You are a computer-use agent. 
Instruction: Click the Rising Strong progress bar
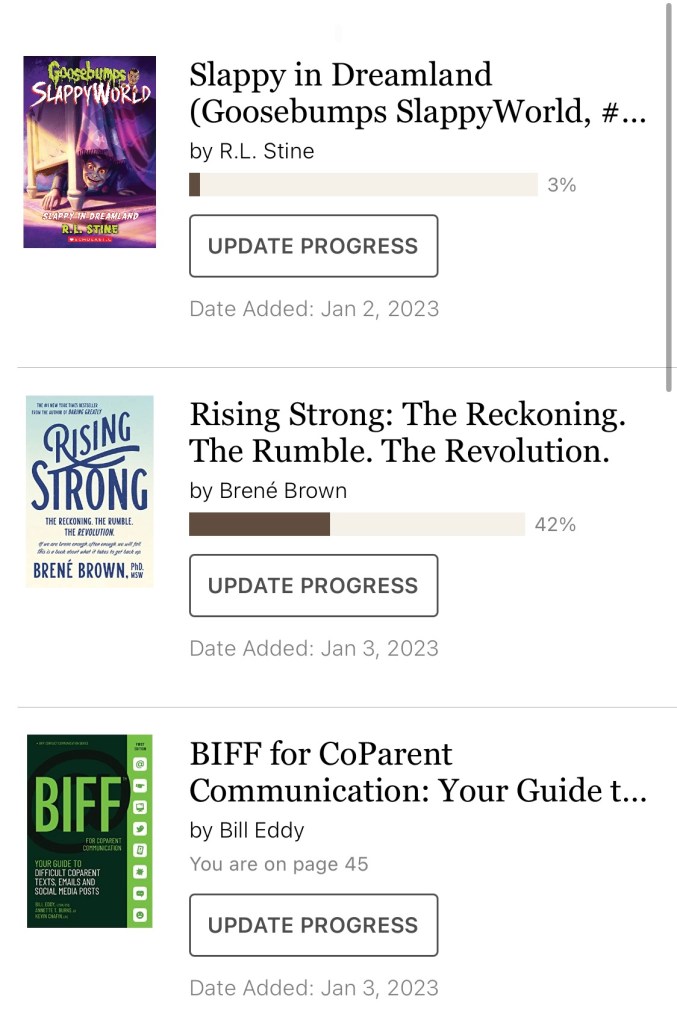356,524
